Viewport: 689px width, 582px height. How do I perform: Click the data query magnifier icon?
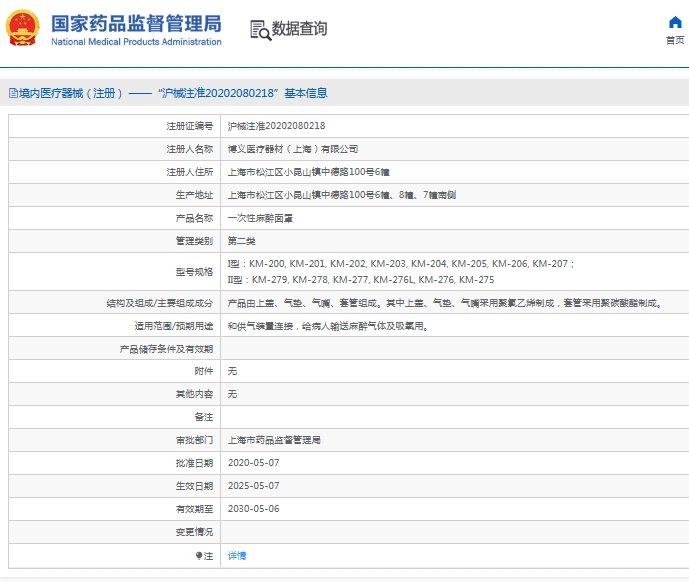coord(260,30)
